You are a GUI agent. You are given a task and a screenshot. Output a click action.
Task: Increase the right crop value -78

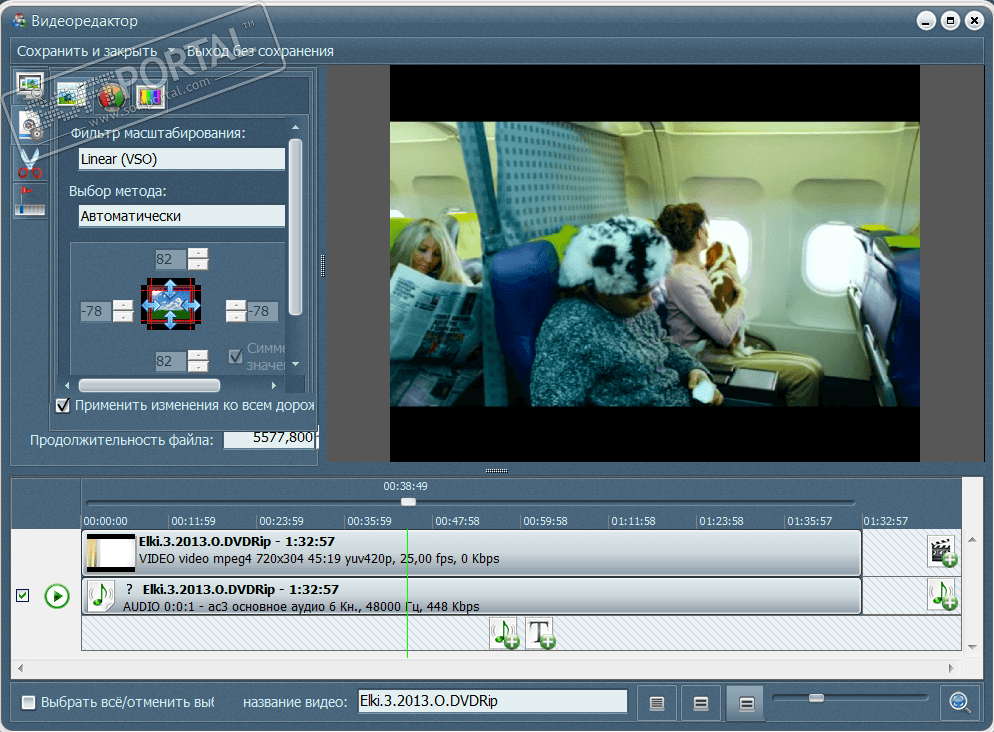pyautogui.click(x=236, y=305)
